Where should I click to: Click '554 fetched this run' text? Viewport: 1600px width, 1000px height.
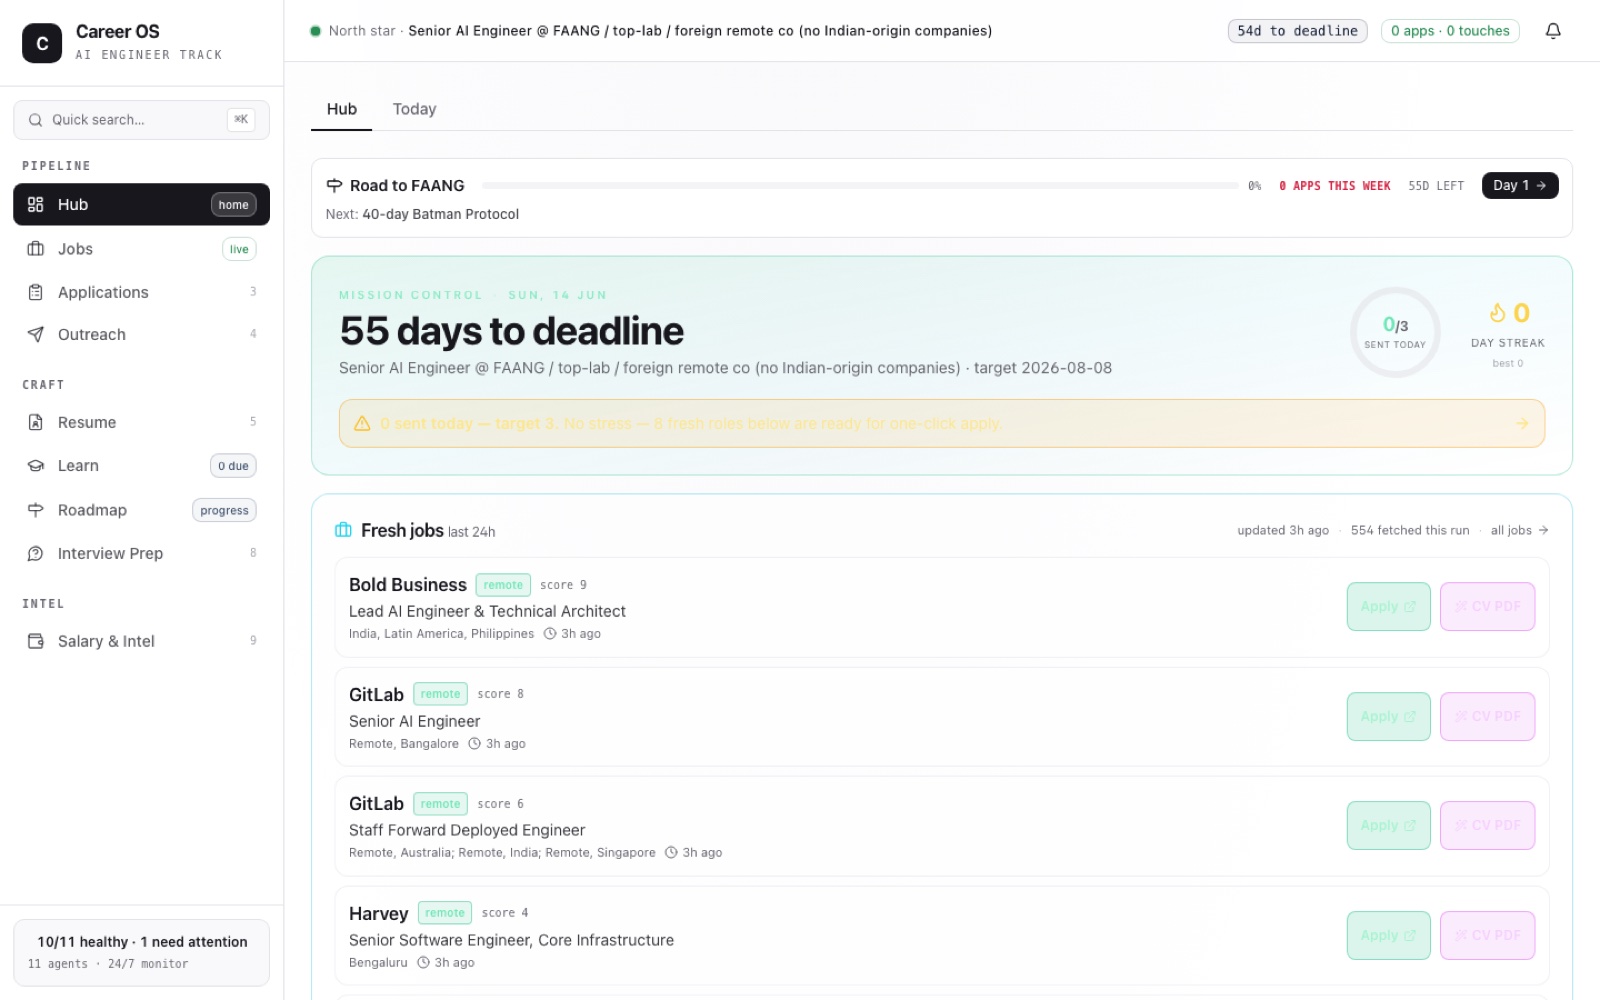coord(1410,531)
